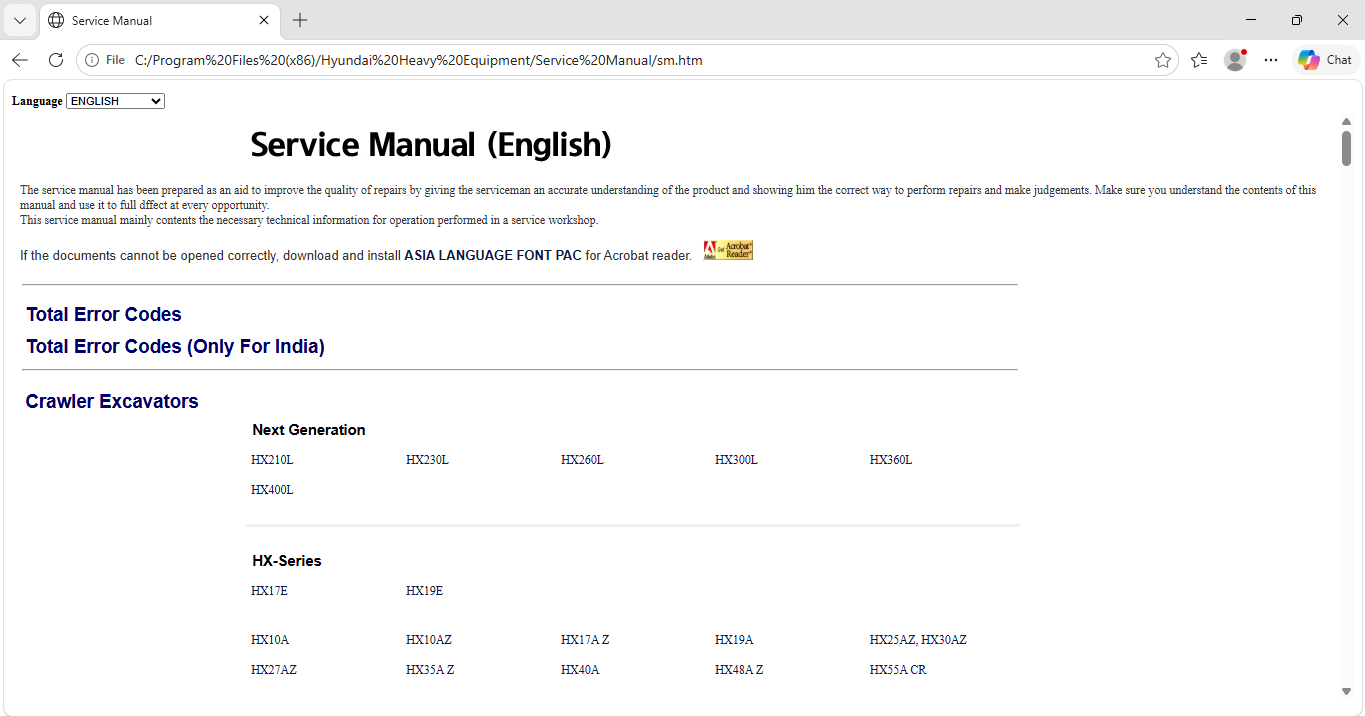Open HX35A Z service manual
The height and width of the screenshot is (716, 1365).
point(430,670)
